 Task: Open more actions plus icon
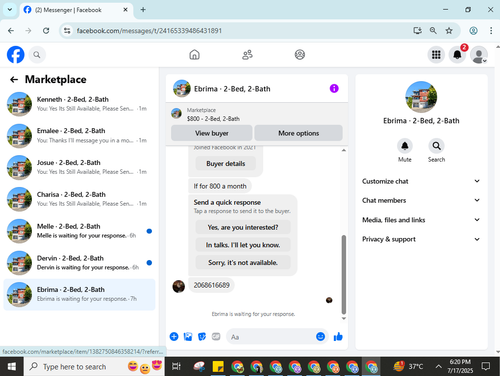click(174, 337)
